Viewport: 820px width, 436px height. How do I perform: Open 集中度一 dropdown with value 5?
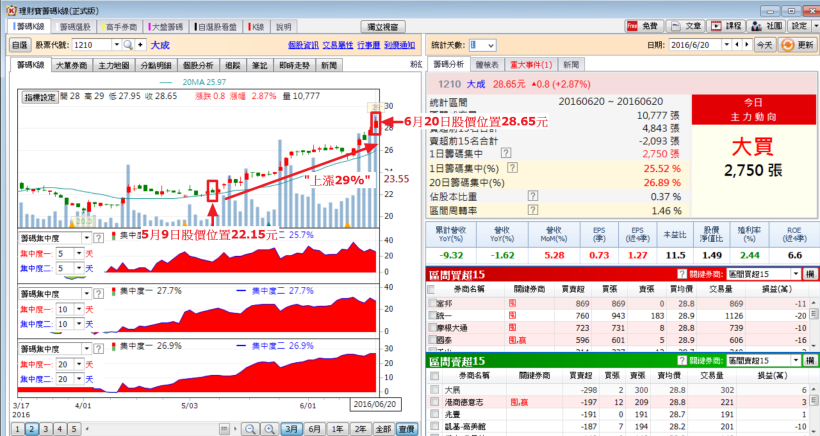click(79, 254)
